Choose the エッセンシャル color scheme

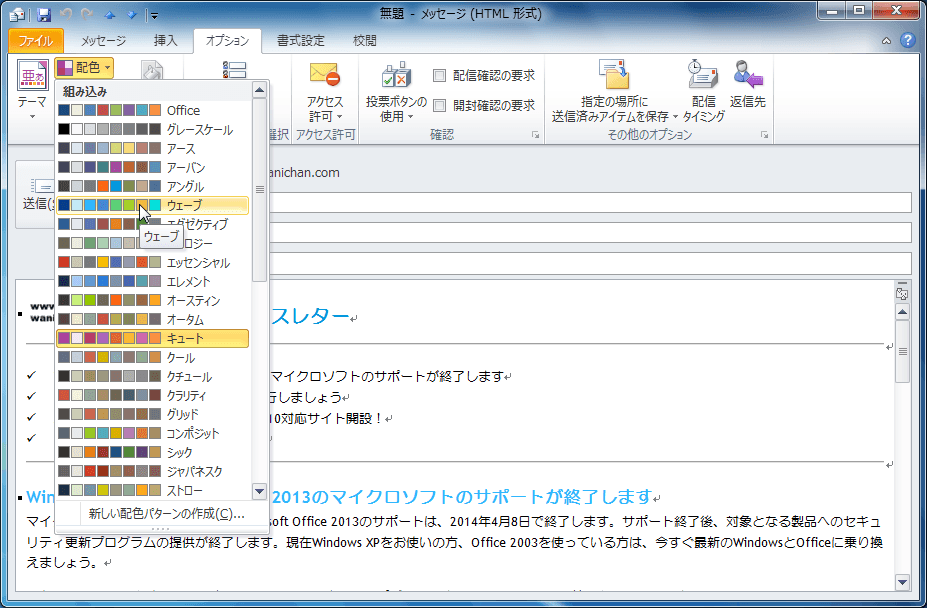pos(153,263)
